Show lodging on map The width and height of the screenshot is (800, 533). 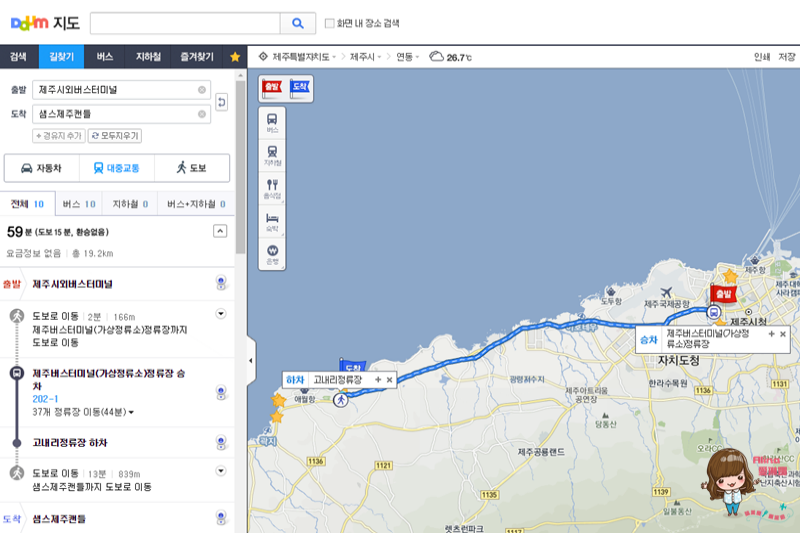(x=272, y=221)
